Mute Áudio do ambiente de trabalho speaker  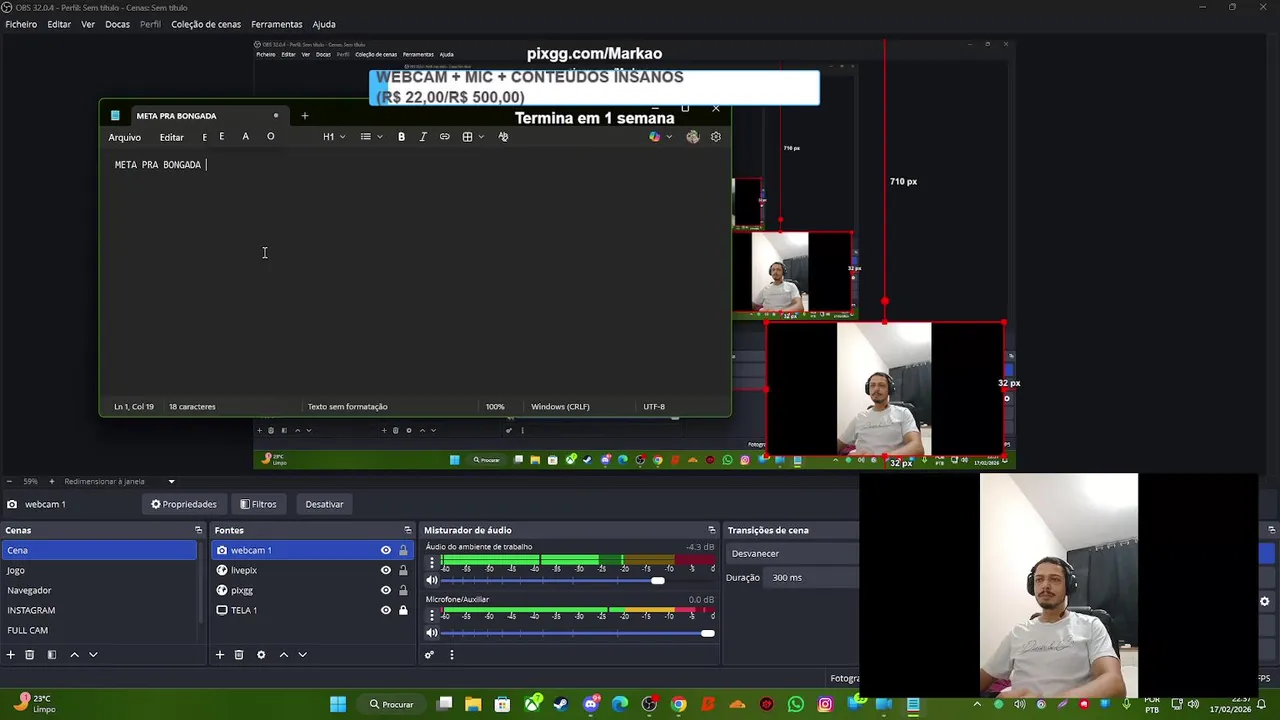pyautogui.click(x=432, y=580)
